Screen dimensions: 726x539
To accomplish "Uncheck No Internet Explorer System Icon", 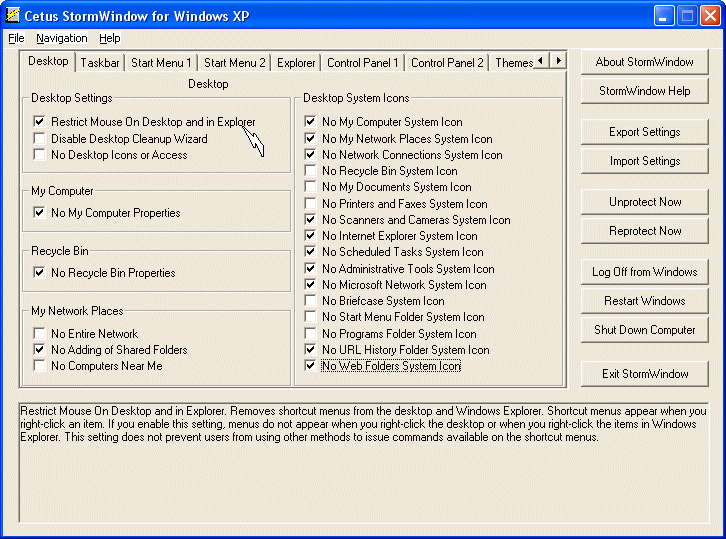I will click(310, 236).
